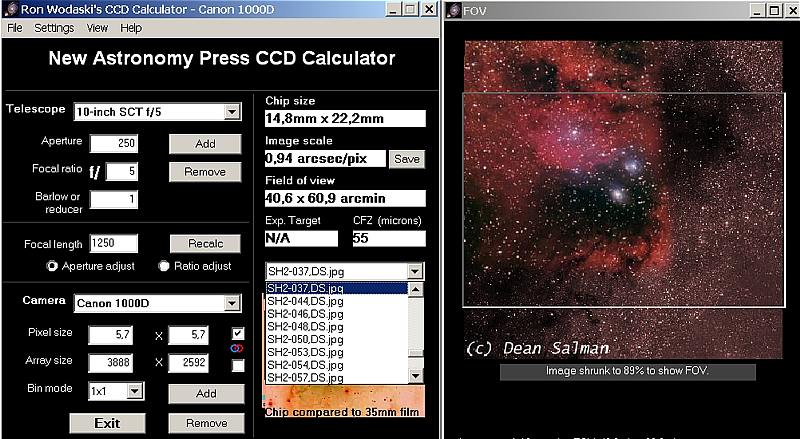800x439 pixels.
Task: Click the linked-rings icon between checkboxes
Action: (236, 348)
